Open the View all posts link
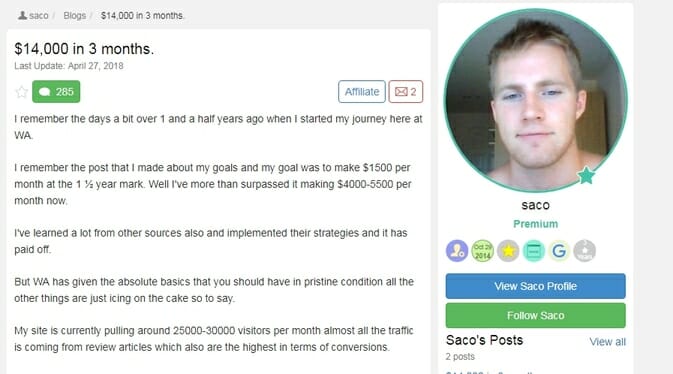The width and height of the screenshot is (673, 374). point(607,342)
